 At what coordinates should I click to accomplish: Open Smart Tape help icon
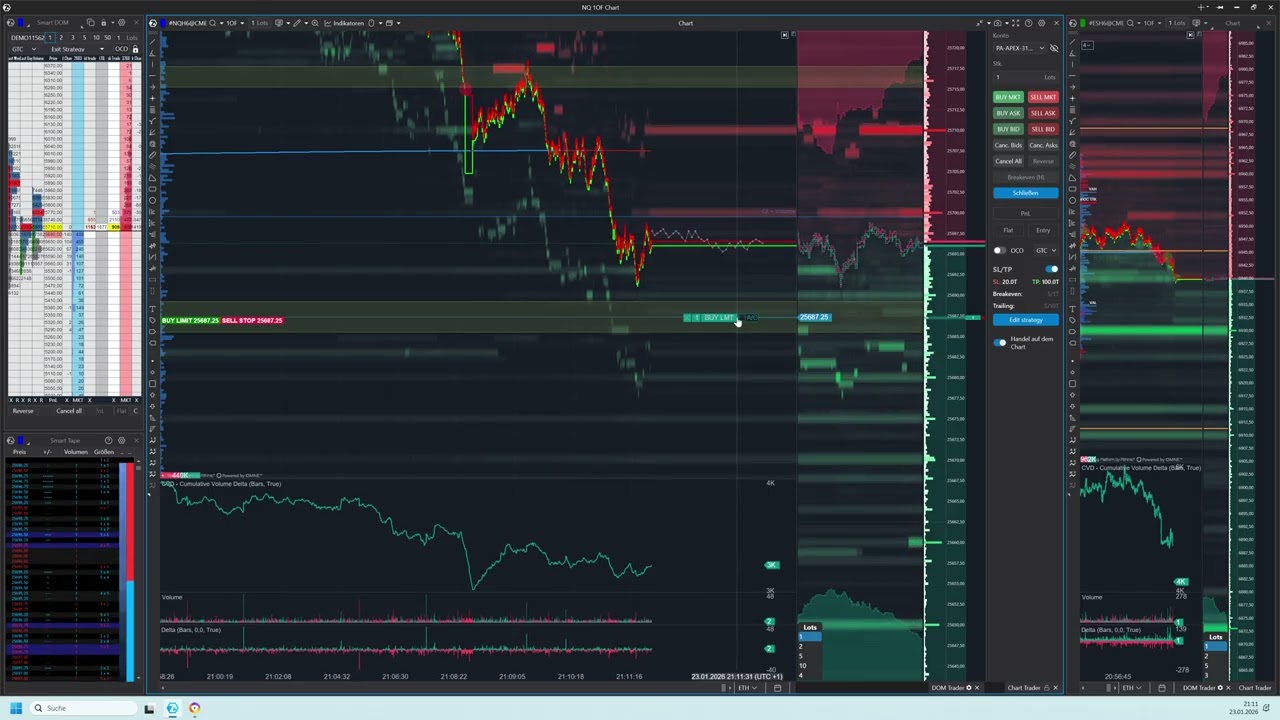click(108, 440)
